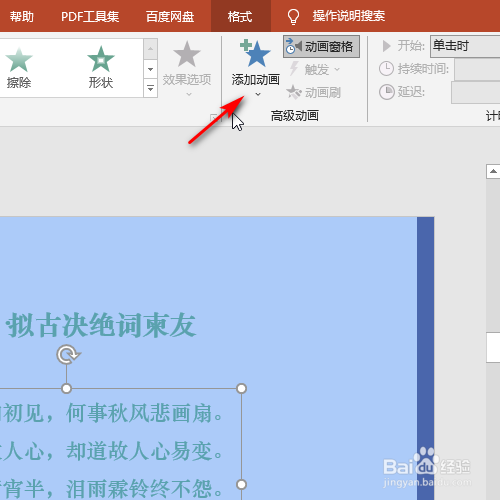Click the rotation handle of text box

(68, 355)
